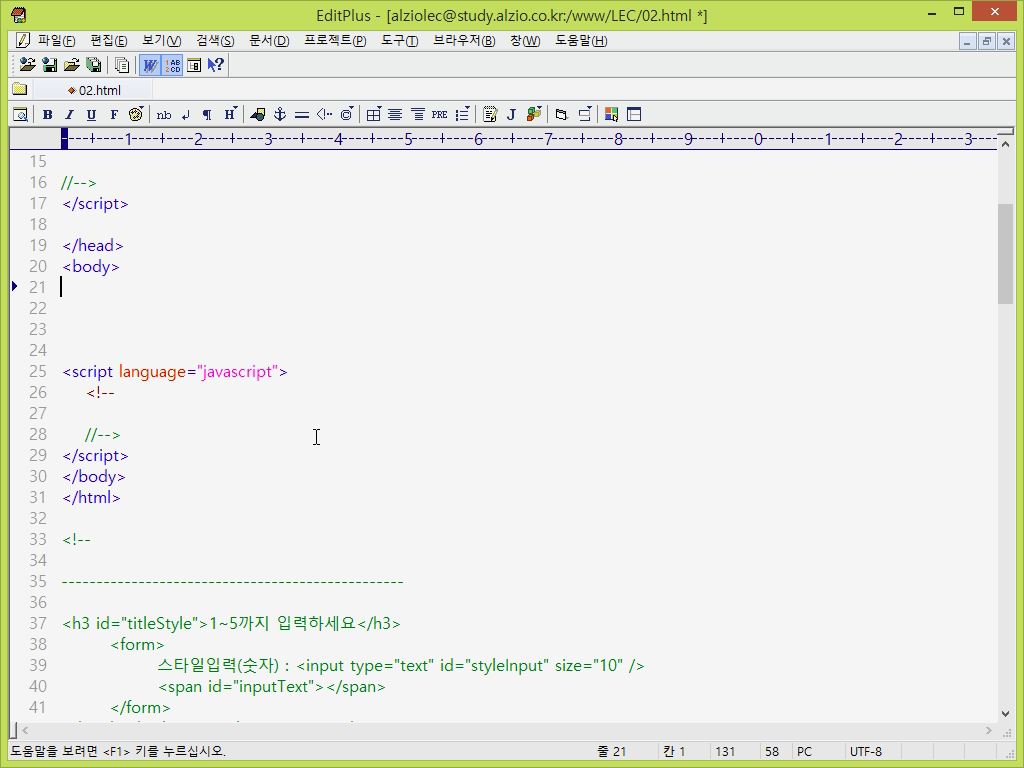
Task: Click the view in browser icon
Action: [20, 114]
